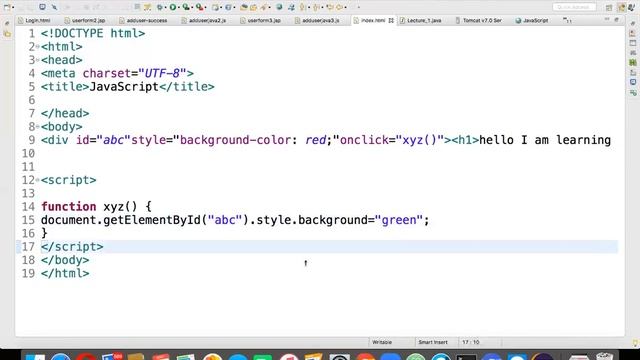
Task: Click the </html> closing tag on line 19
Action: click(65, 273)
